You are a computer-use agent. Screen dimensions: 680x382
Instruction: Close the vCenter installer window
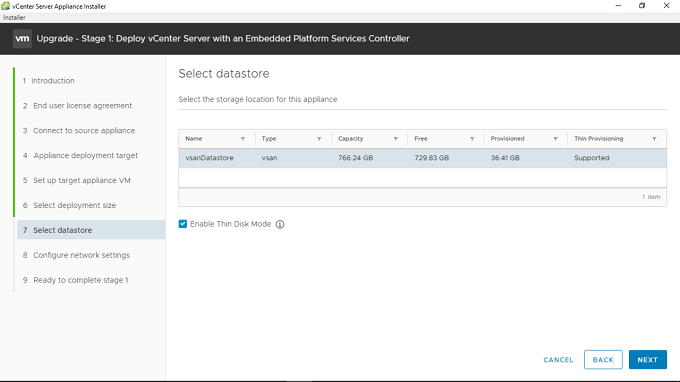point(666,6)
